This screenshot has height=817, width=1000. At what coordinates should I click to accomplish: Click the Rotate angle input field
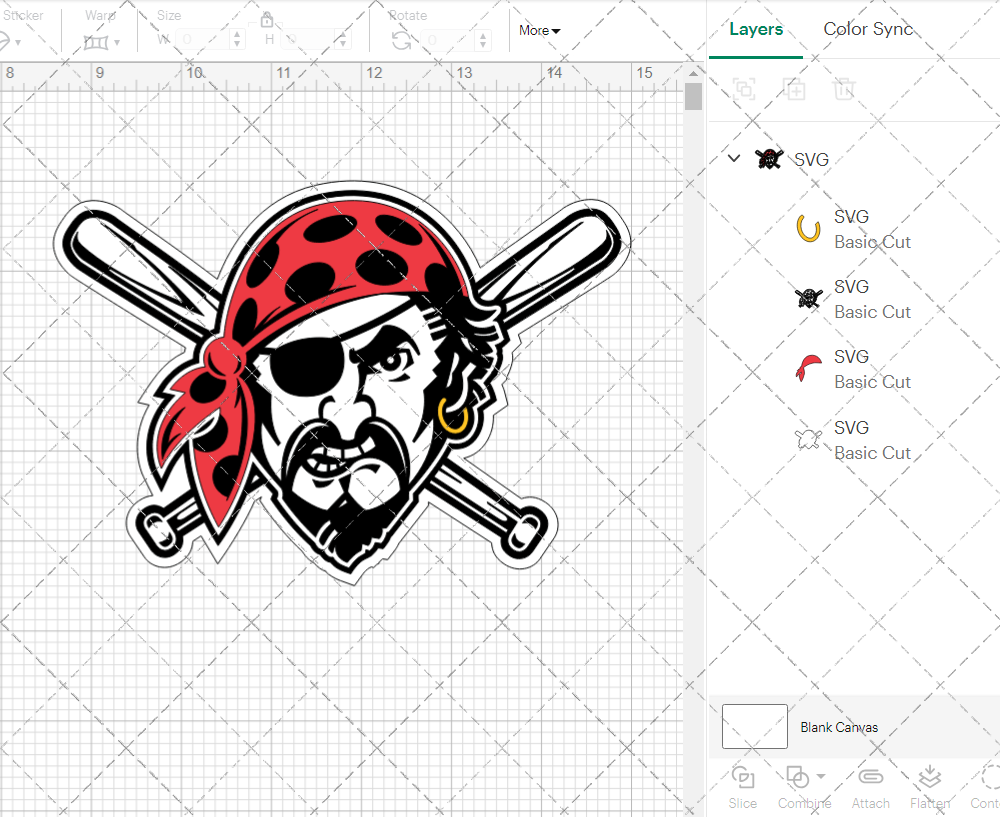448,40
